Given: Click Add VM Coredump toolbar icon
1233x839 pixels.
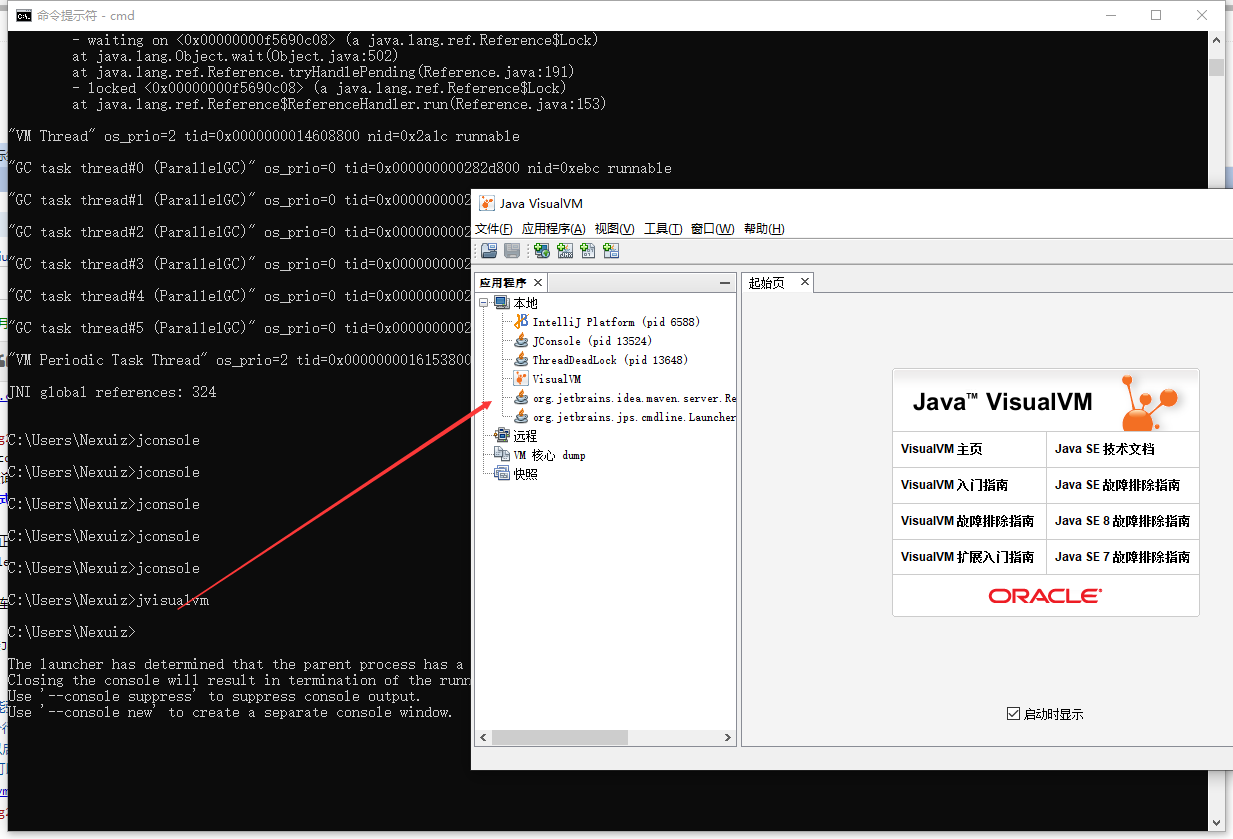Looking at the screenshot, I should click(588, 251).
